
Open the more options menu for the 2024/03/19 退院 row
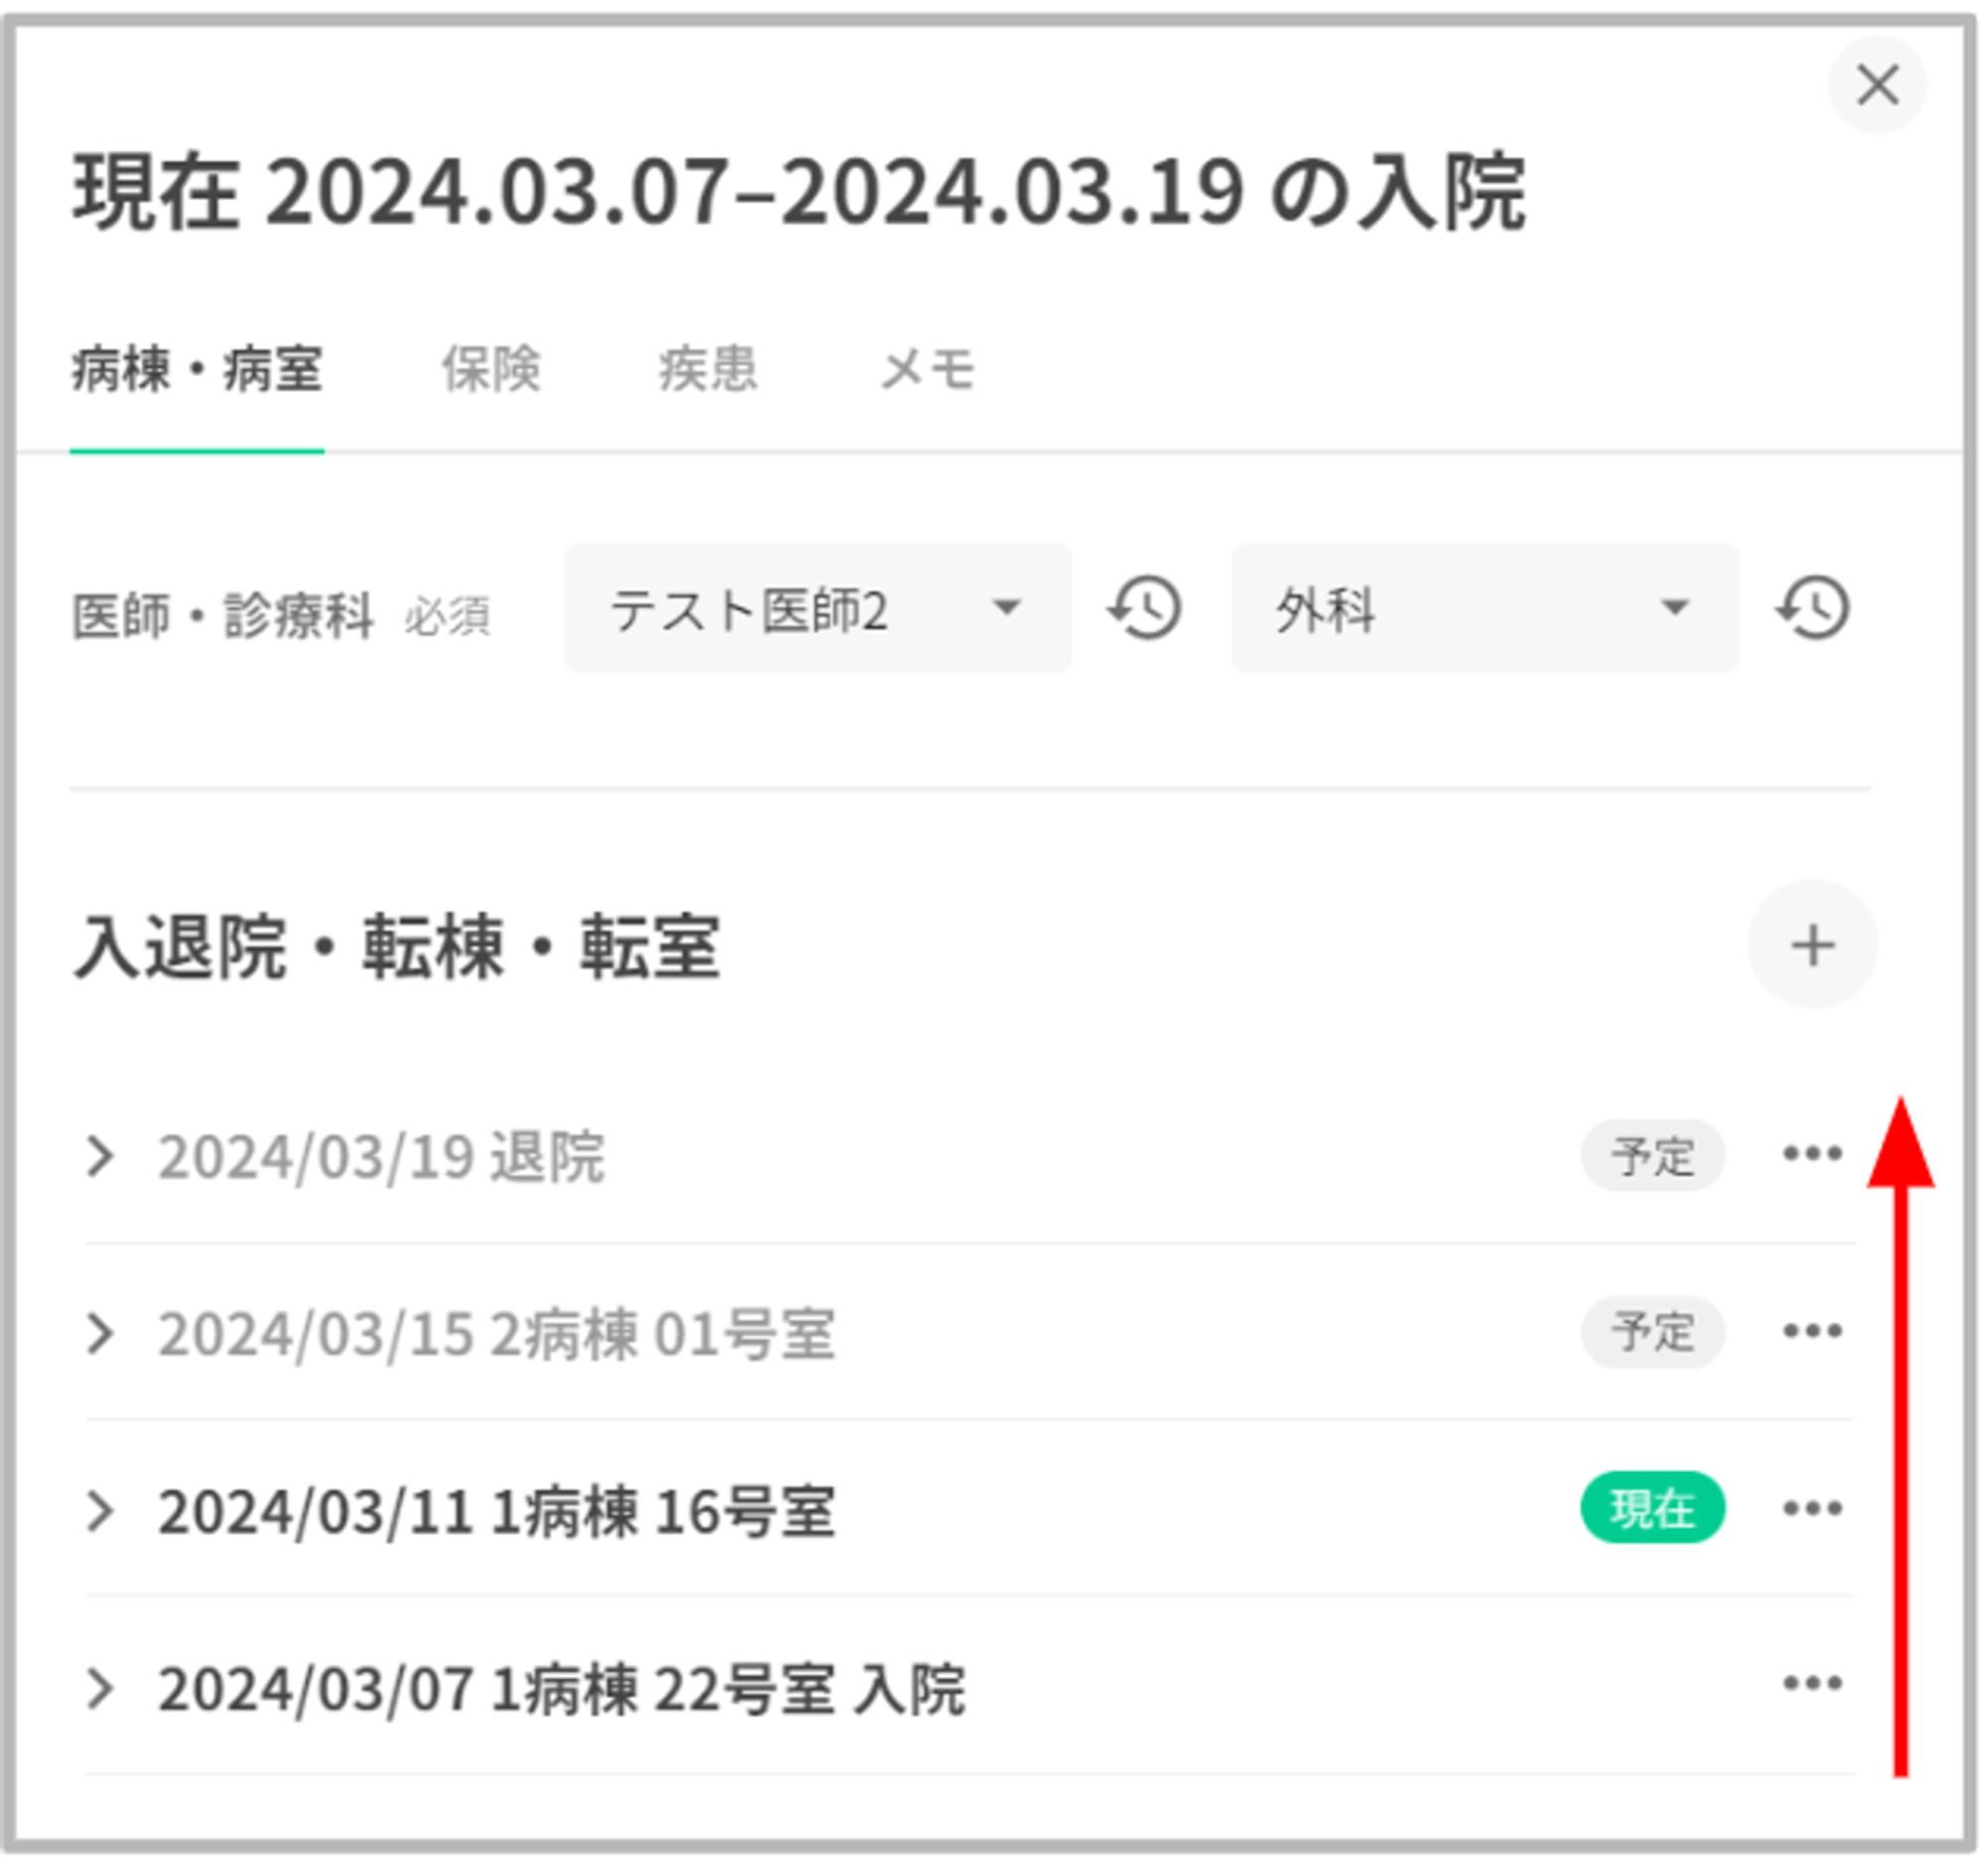point(1812,1154)
